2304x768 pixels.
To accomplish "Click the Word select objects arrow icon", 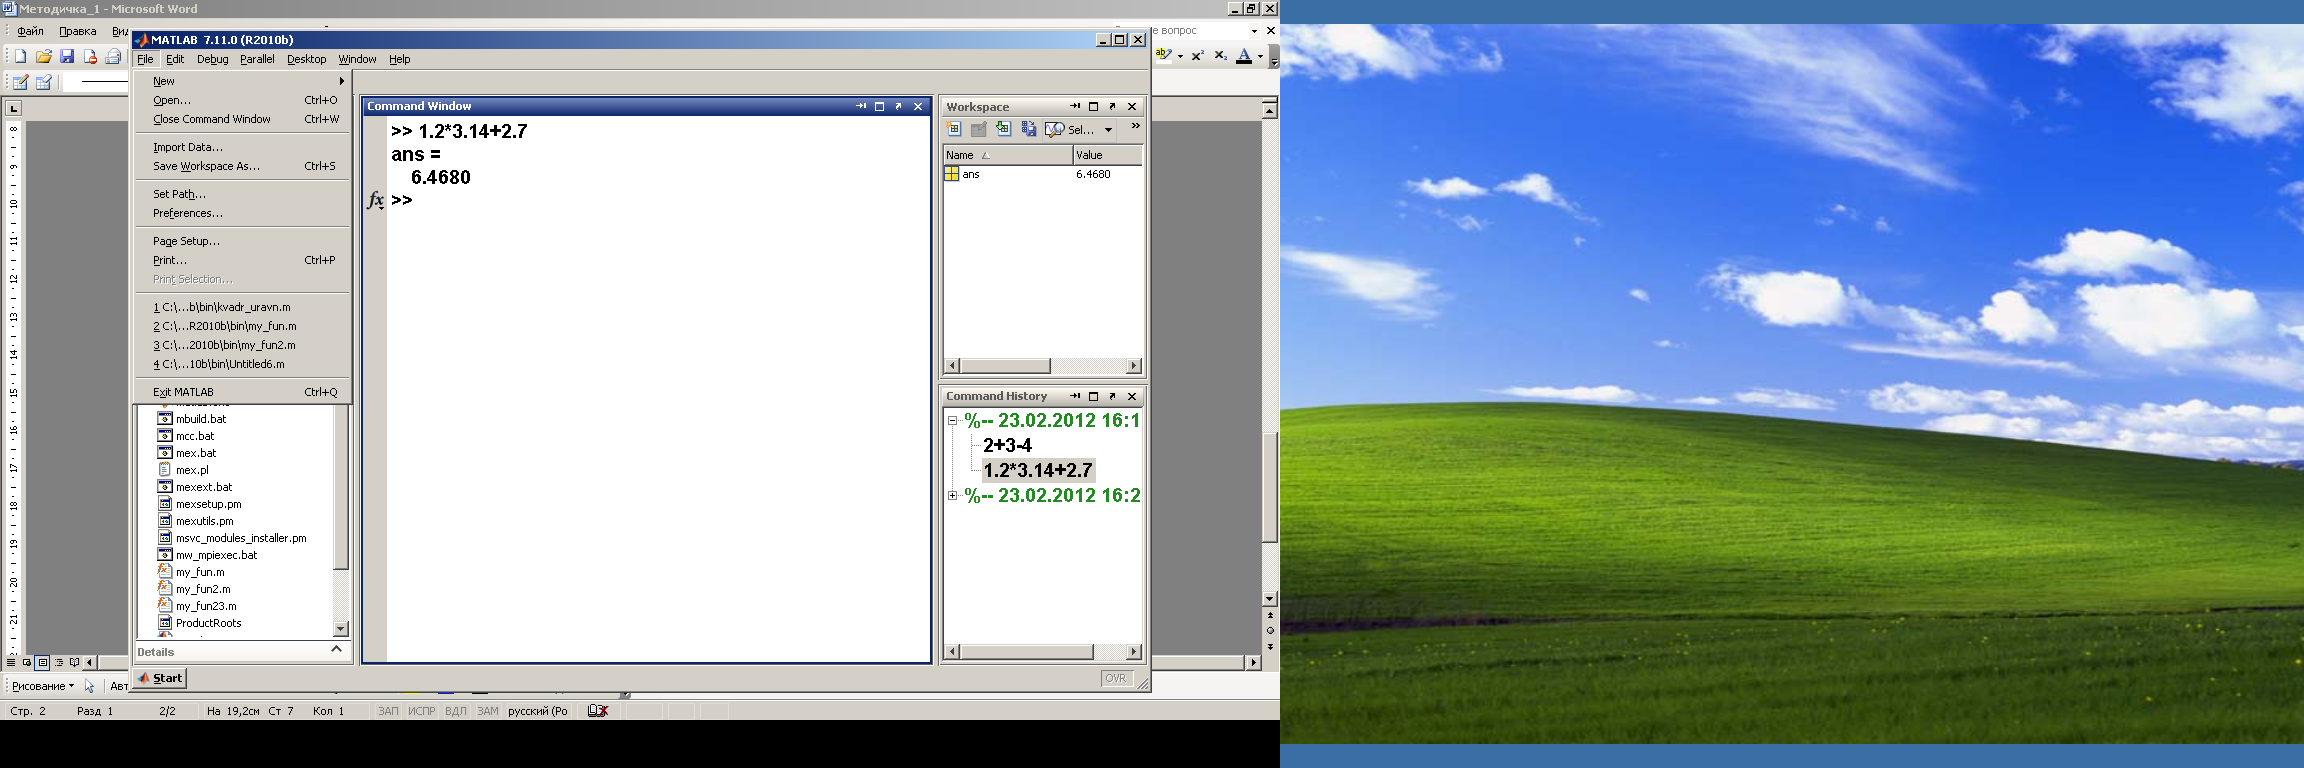I will (x=90, y=686).
